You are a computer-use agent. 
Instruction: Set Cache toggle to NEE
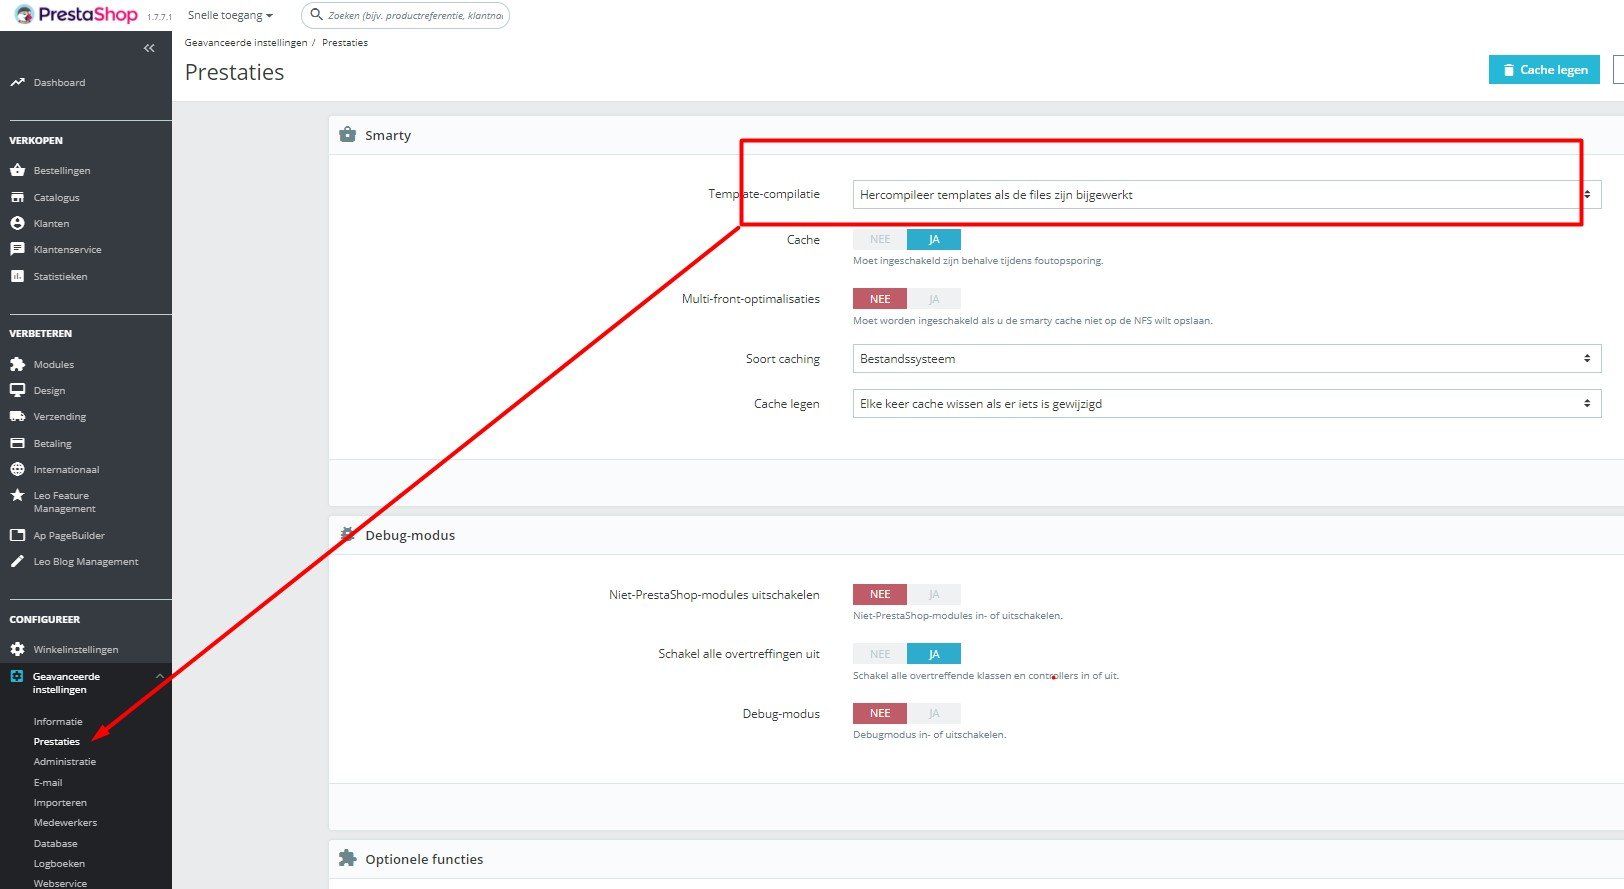pos(880,239)
